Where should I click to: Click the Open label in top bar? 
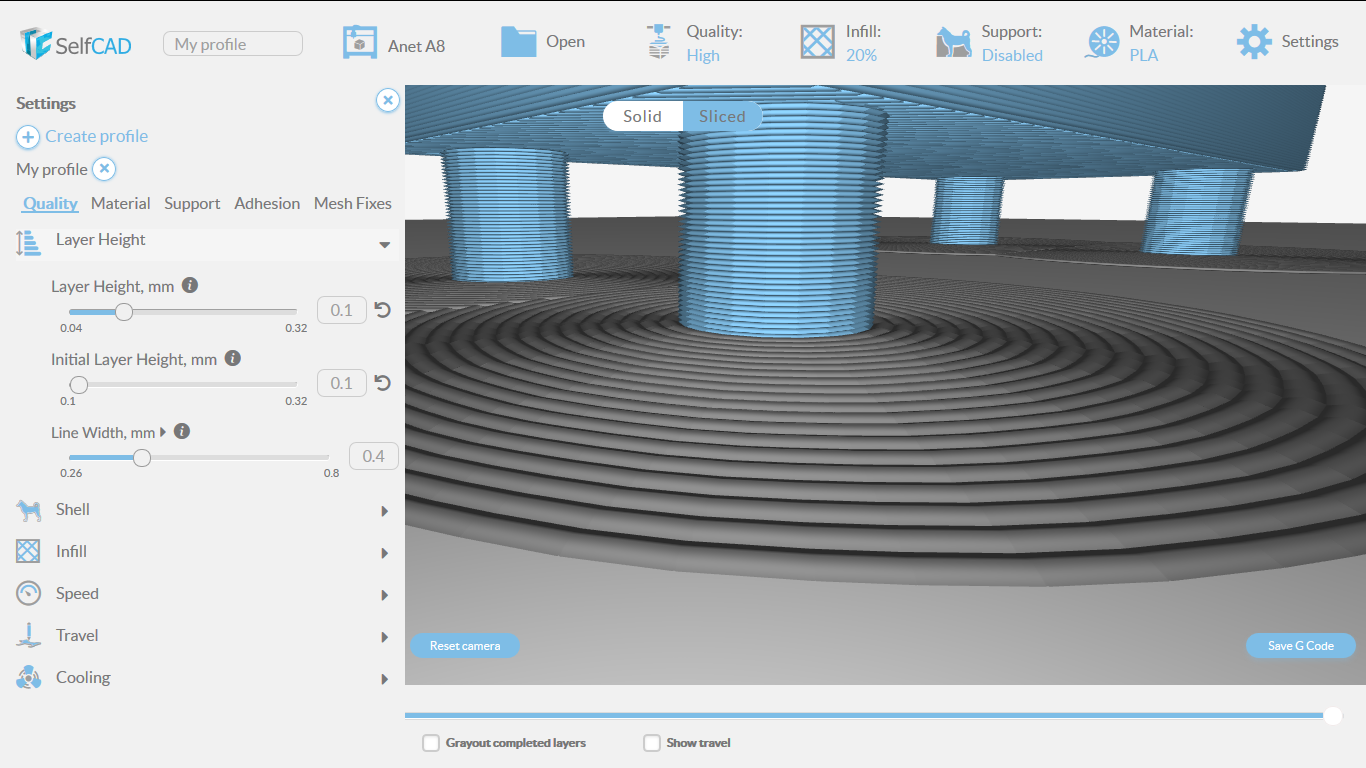[566, 42]
